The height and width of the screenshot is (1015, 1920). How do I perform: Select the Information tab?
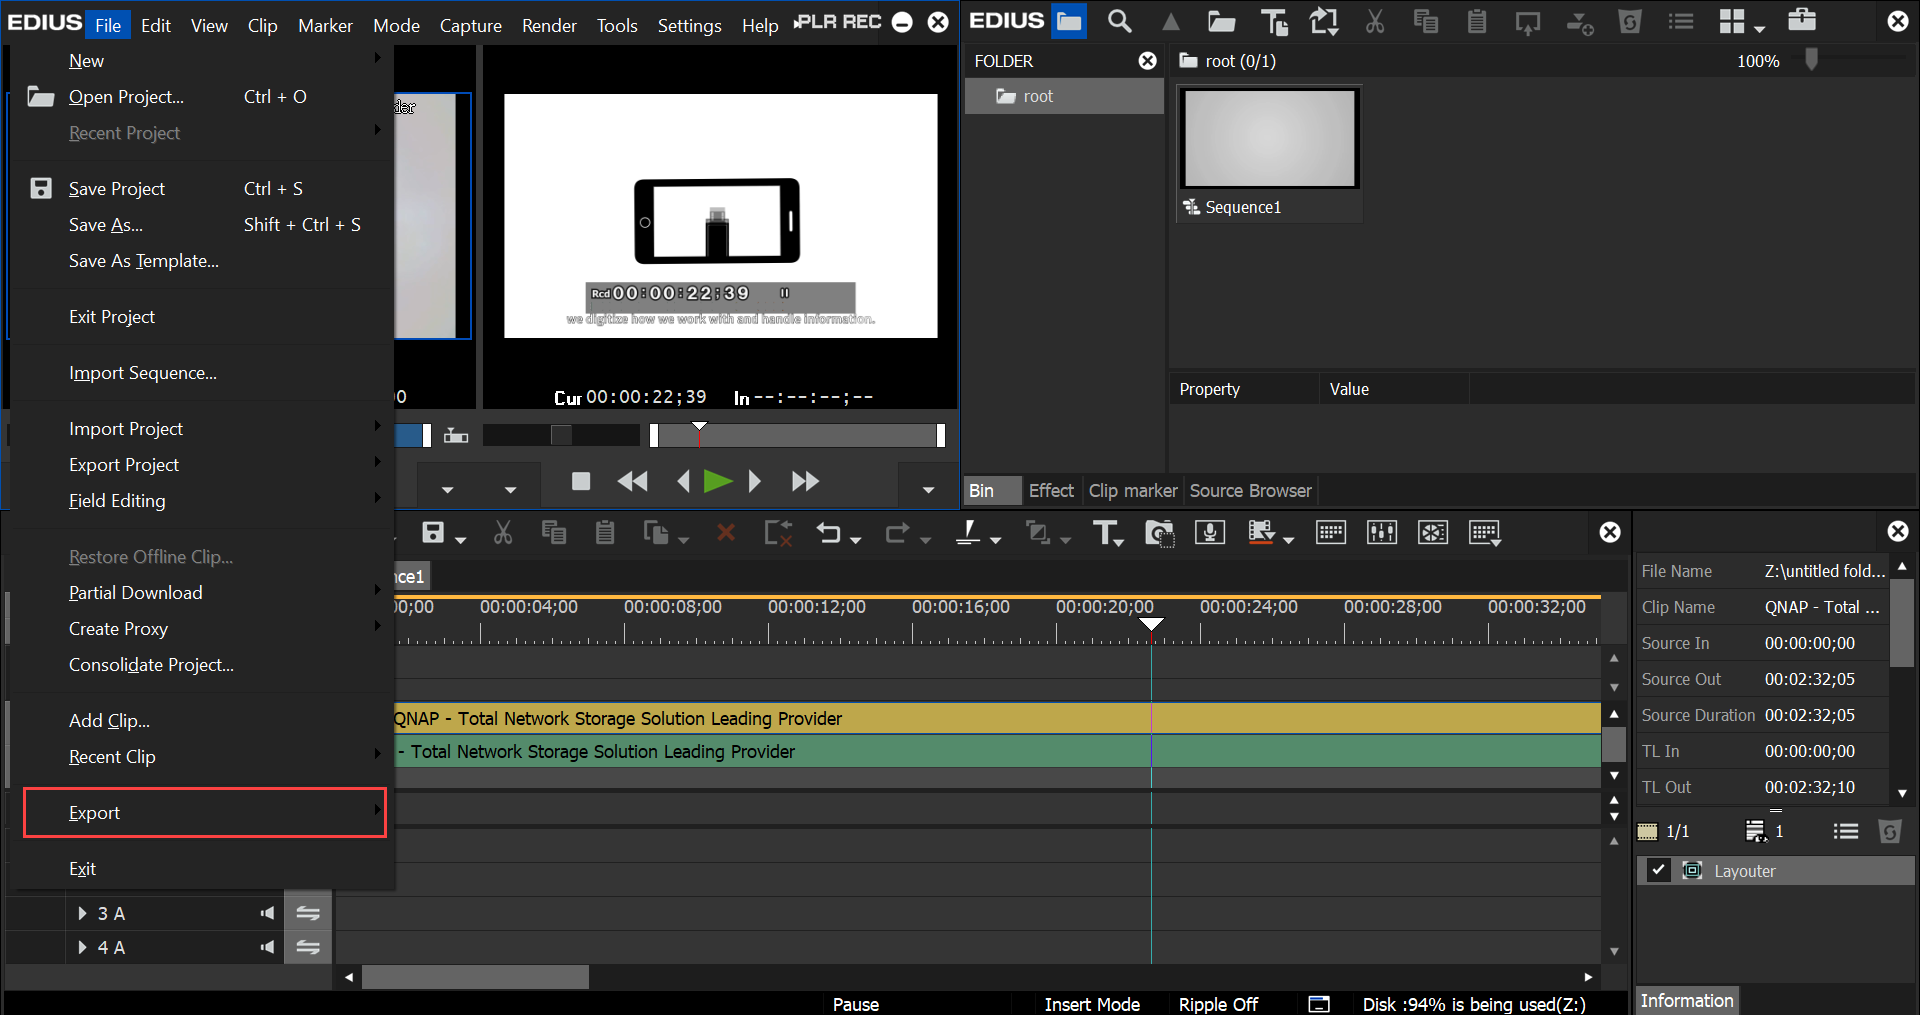click(1687, 1000)
